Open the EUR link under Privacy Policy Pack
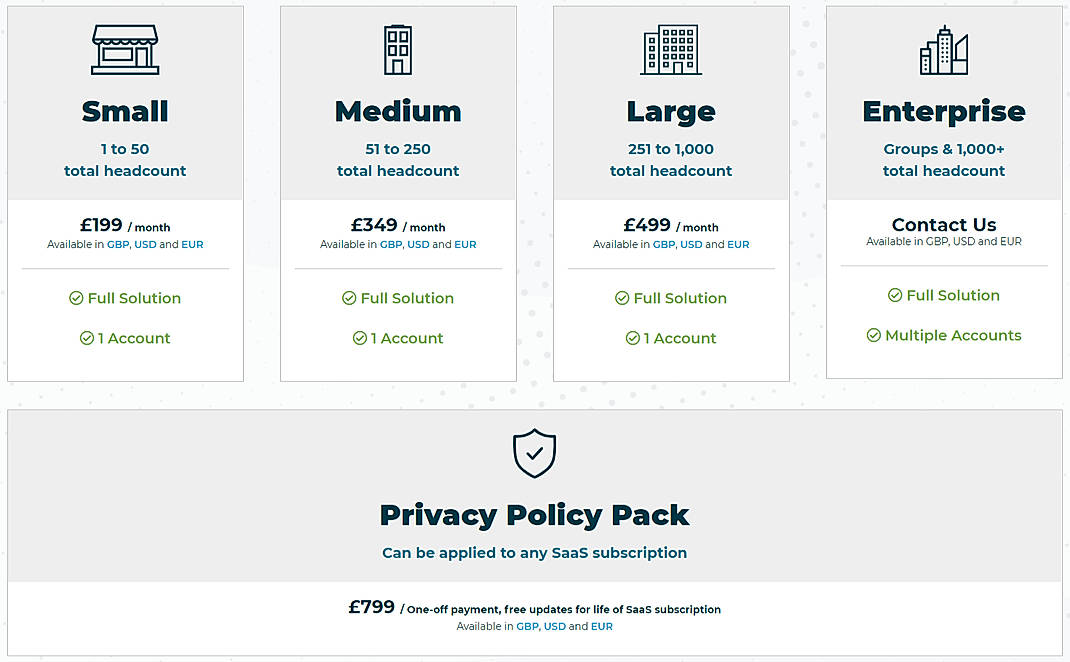This screenshot has width=1070, height=662. 601,625
